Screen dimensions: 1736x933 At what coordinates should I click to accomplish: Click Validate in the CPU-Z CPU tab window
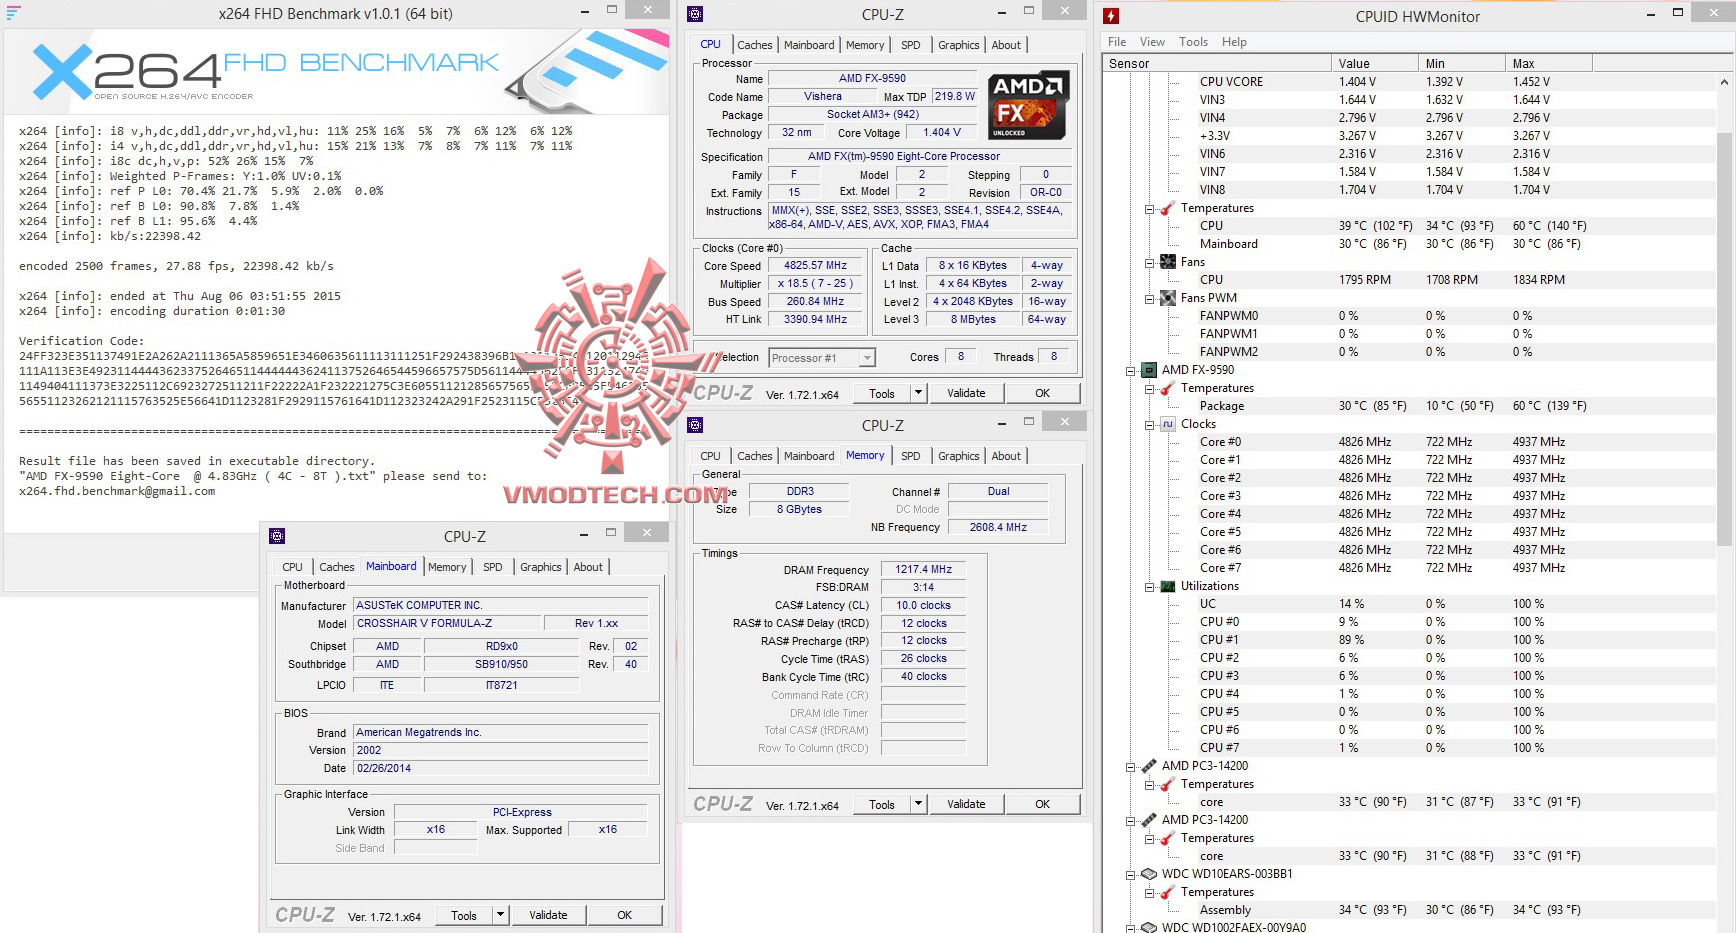click(x=966, y=393)
